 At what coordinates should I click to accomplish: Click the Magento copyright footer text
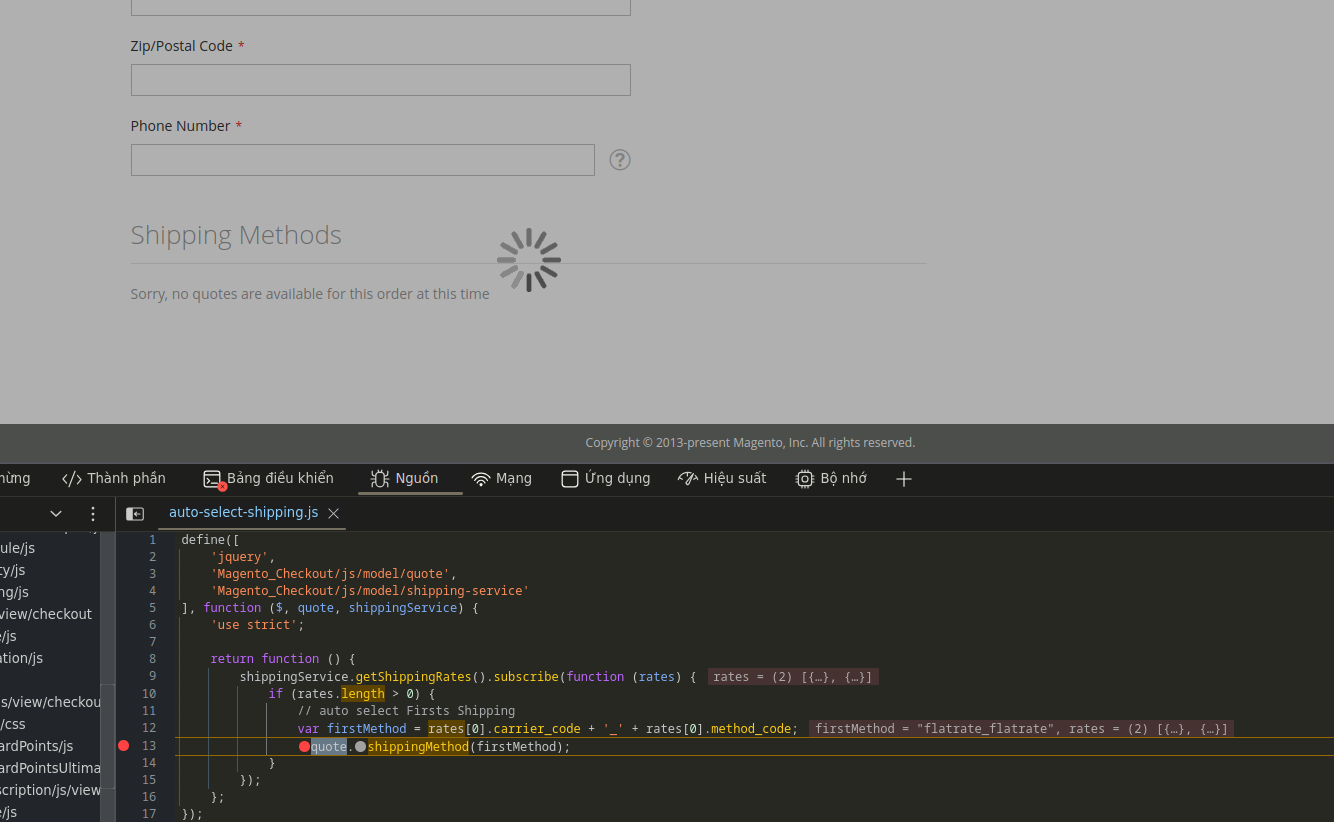(750, 442)
